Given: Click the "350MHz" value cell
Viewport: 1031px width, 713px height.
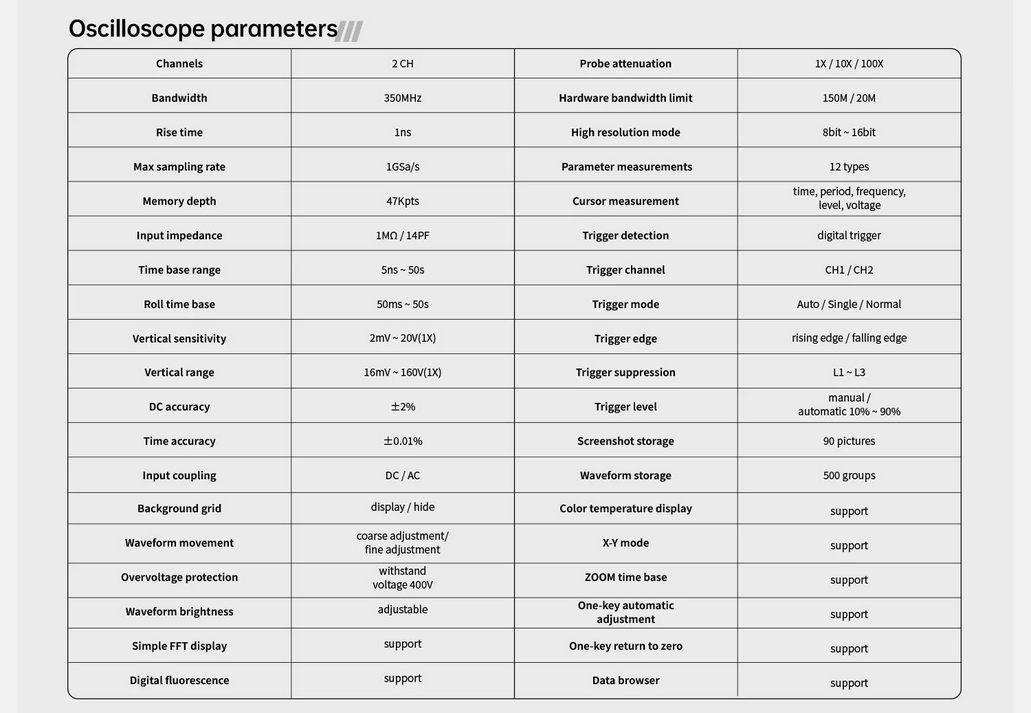Looking at the screenshot, I should (402, 98).
